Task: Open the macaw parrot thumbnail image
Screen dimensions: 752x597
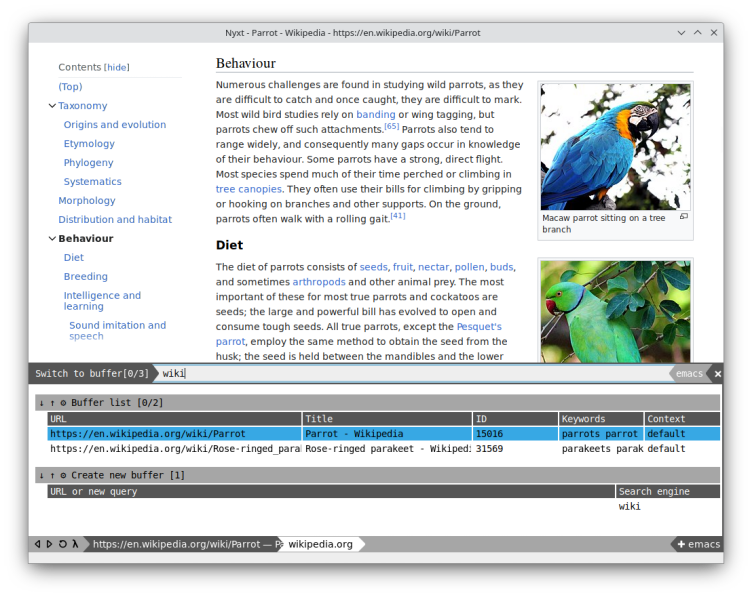Action: (615, 147)
